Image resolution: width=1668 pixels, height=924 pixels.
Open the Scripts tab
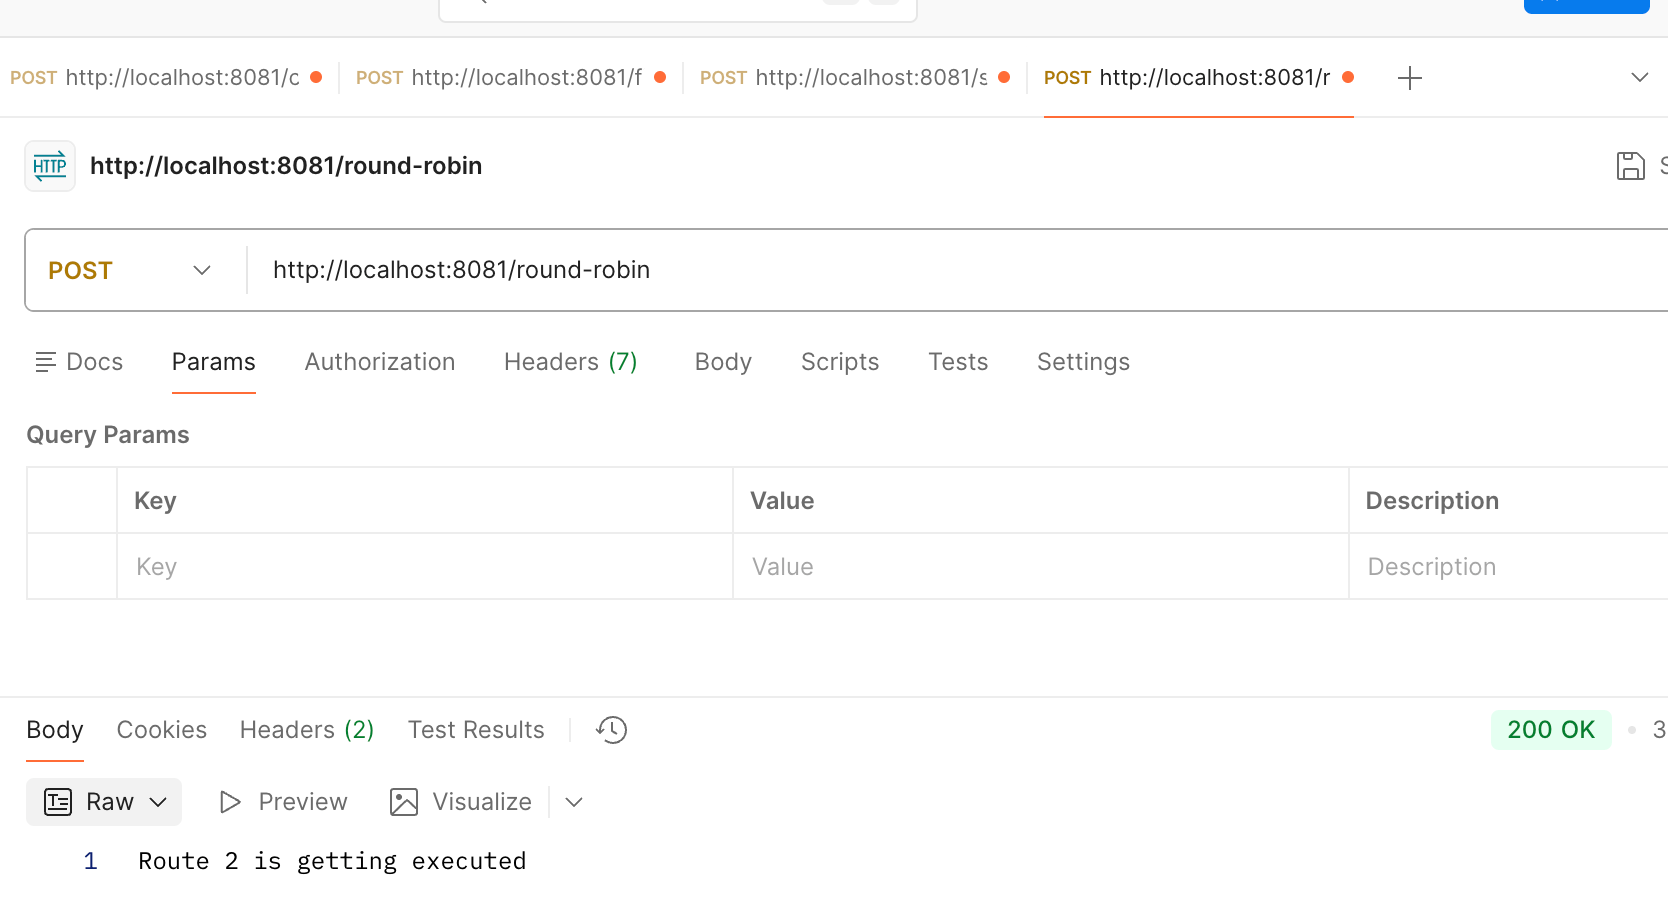tap(839, 362)
